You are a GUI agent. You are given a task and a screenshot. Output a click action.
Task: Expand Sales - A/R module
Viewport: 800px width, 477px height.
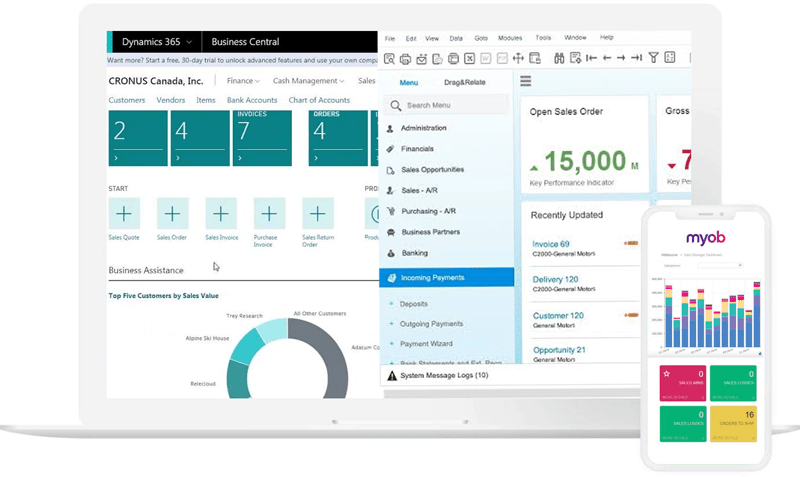tap(419, 190)
